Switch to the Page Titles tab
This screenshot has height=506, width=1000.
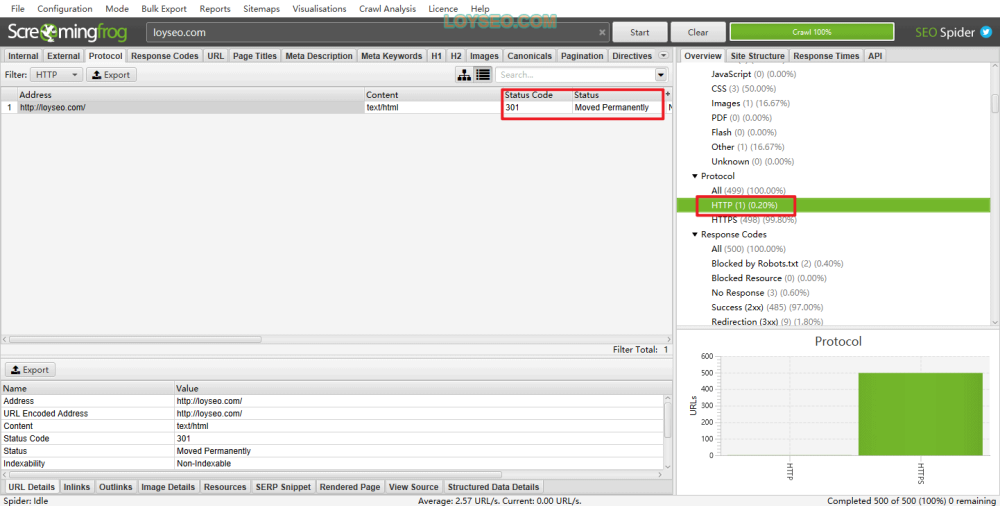pos(254,56)
